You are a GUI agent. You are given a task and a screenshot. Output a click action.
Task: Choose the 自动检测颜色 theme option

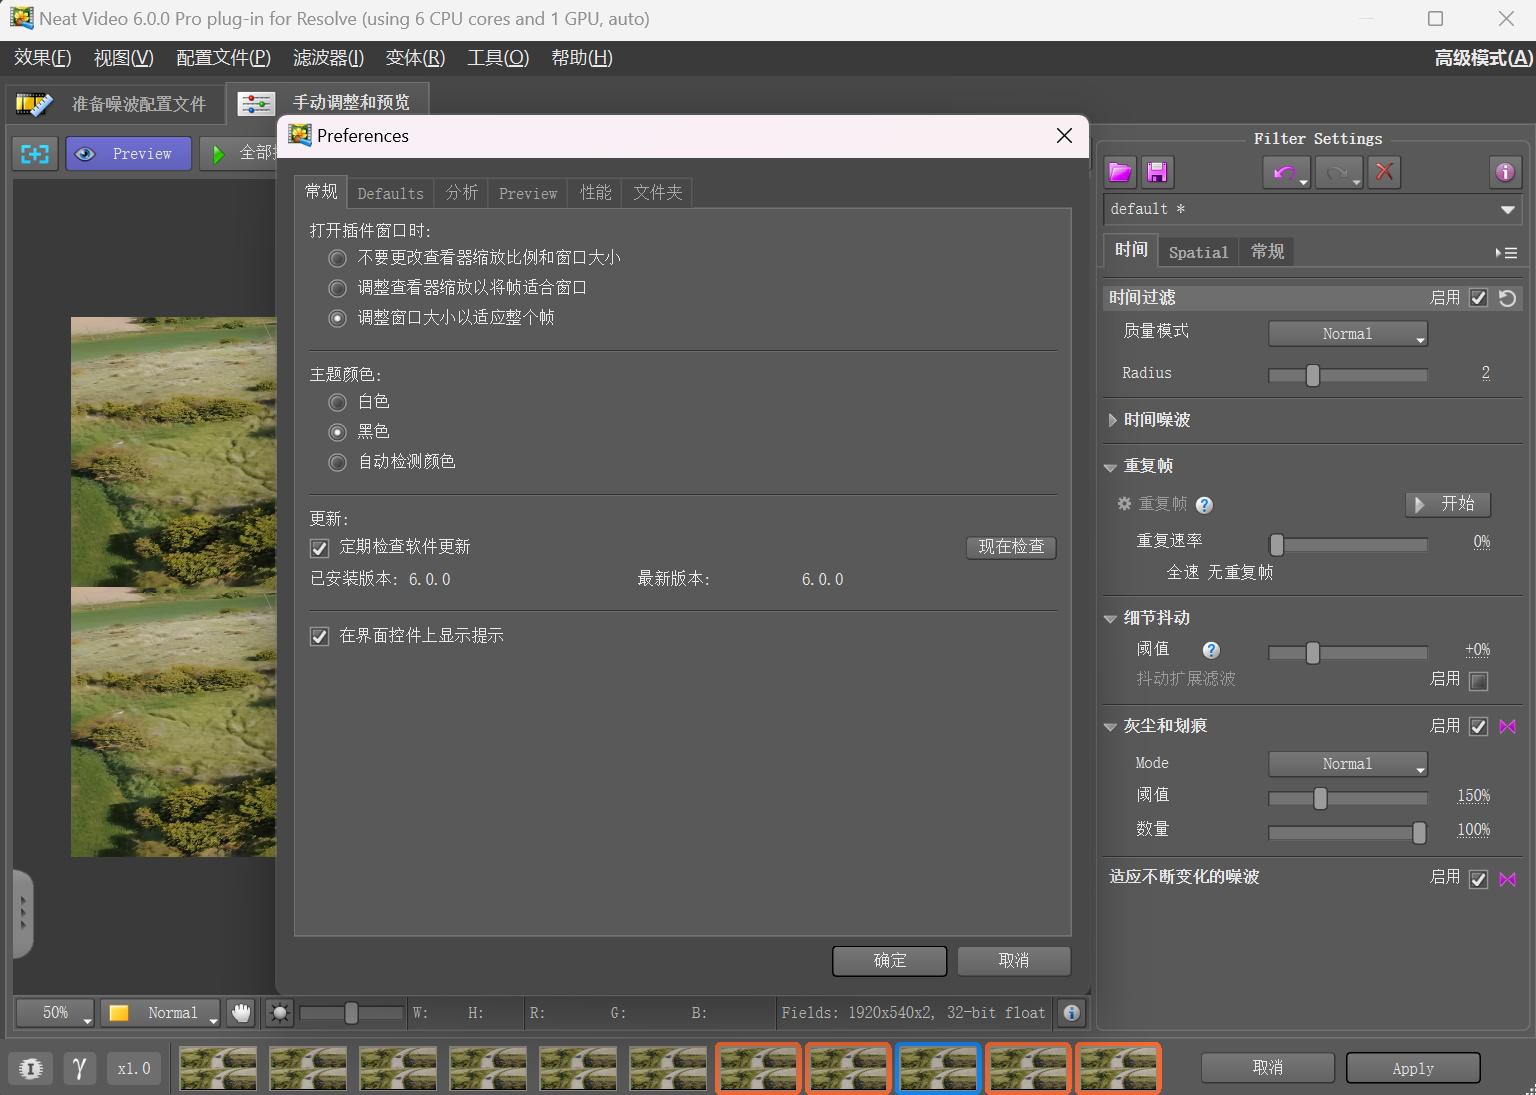(x=338, y=462)
